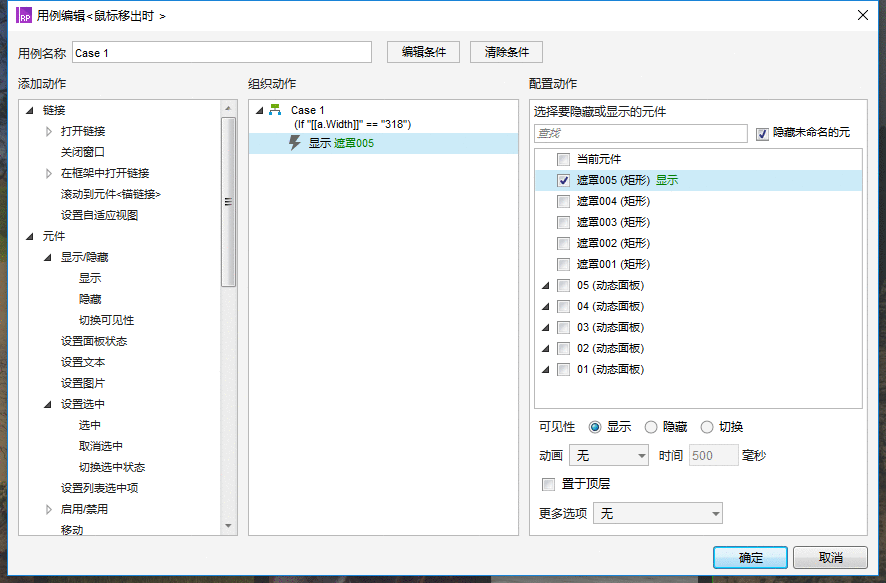Confirm with the 确定 button
The height and width of the screenshot is (583, 886).
coord(750,558)
